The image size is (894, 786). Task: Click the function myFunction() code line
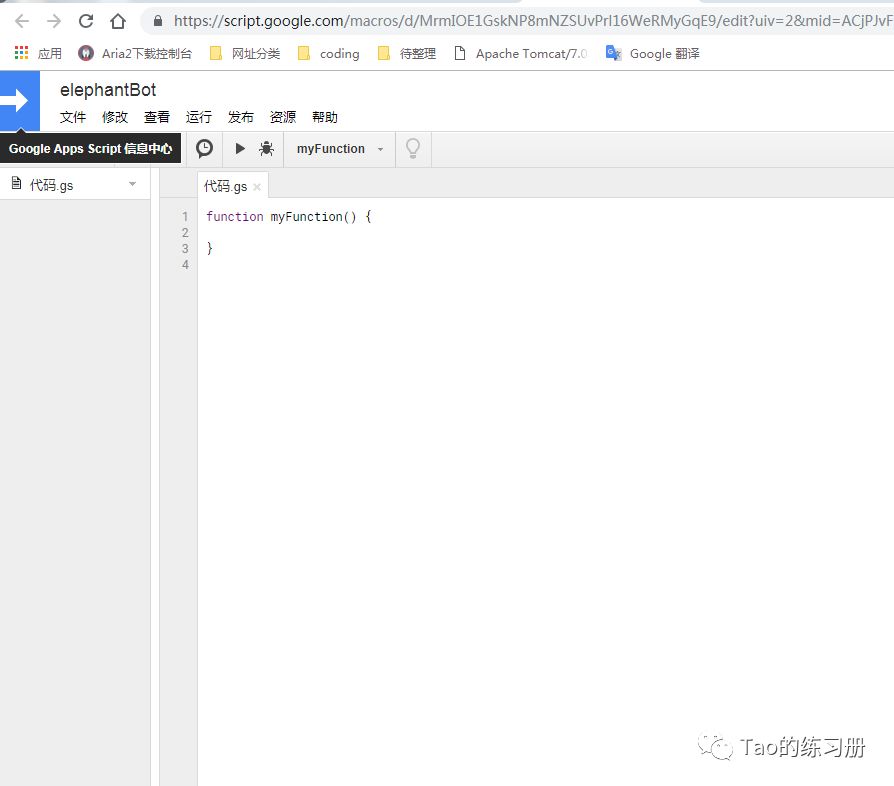288,217
